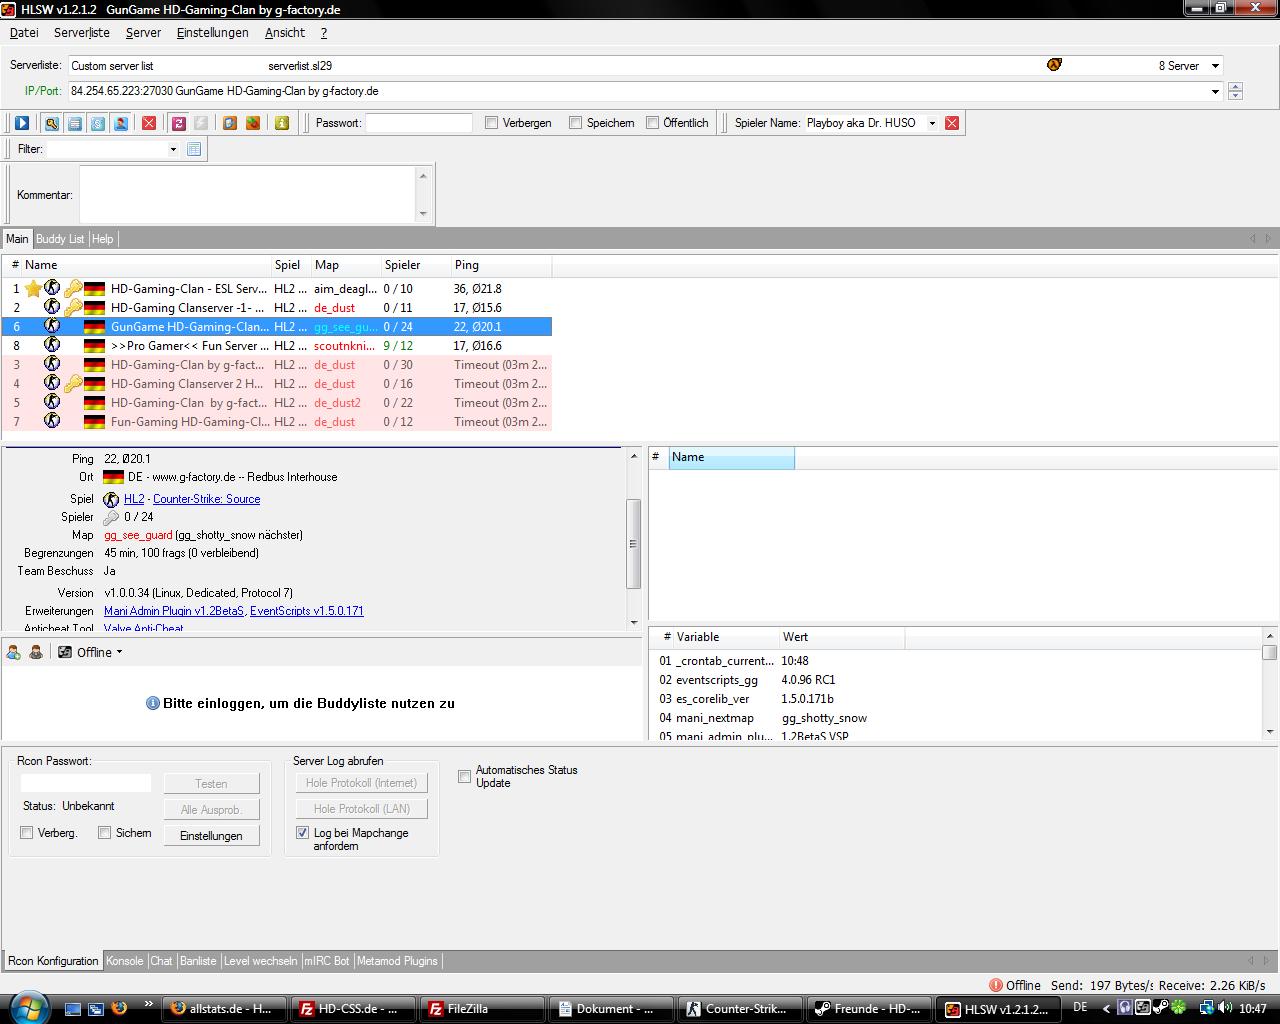The image size is (1280, 1024).
Task: Click the red X next to player name
Action: [952, 123]
